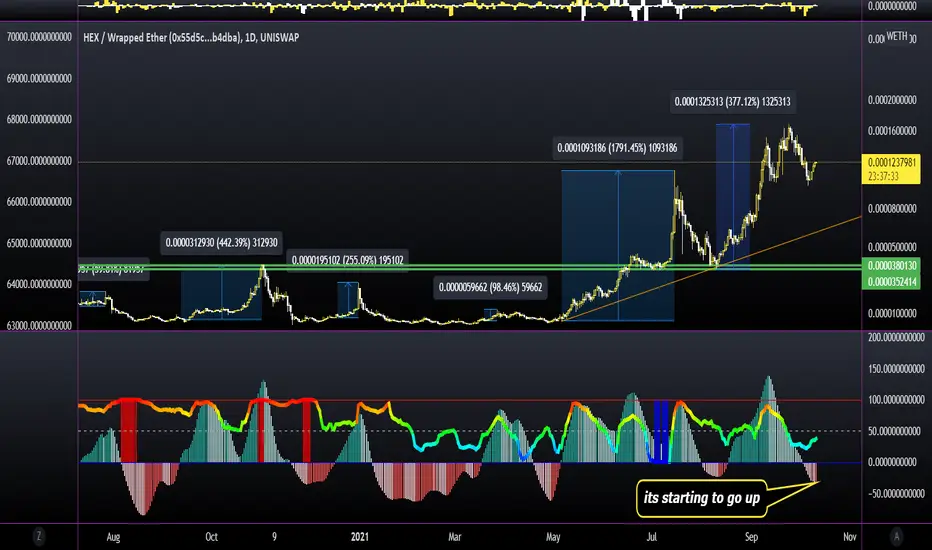Click the 63000.0000000000 left axis value
This screenshot has width=932, height=550.
pos(39,325)
